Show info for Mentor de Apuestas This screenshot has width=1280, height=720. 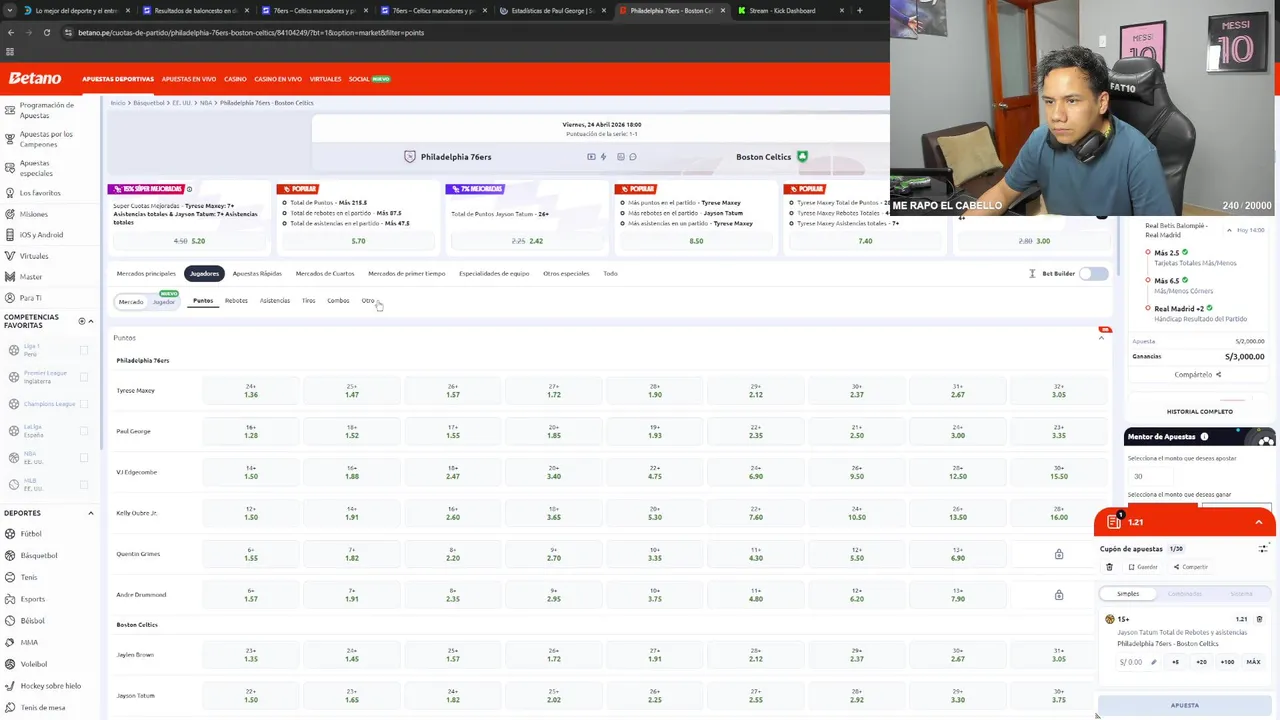[1204, 437]
